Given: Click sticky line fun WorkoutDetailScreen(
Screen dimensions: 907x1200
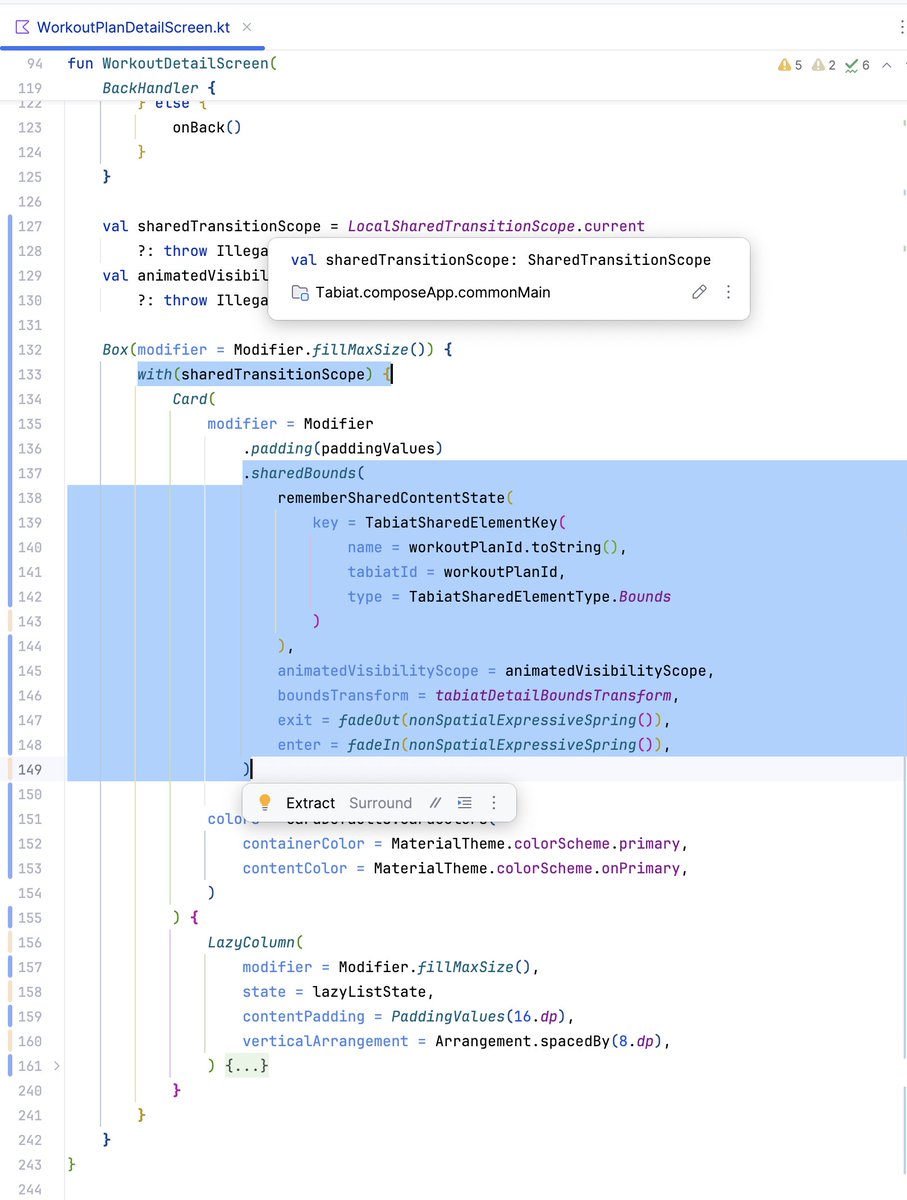Looking at the screenshot, I should click(172, 63).
